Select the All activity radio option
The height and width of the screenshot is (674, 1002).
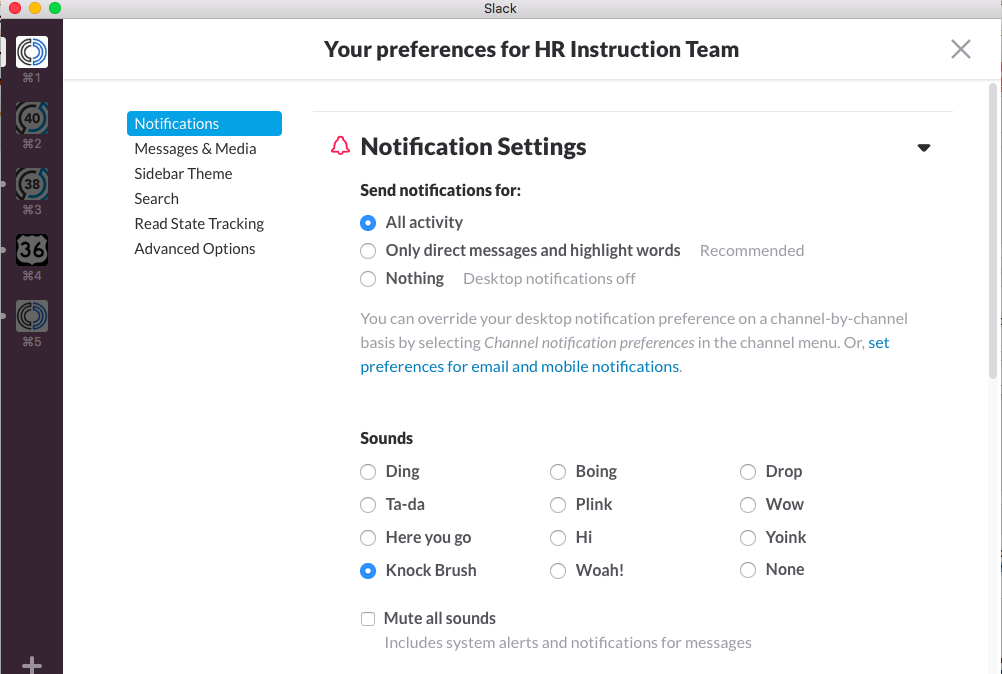point(368,223)
